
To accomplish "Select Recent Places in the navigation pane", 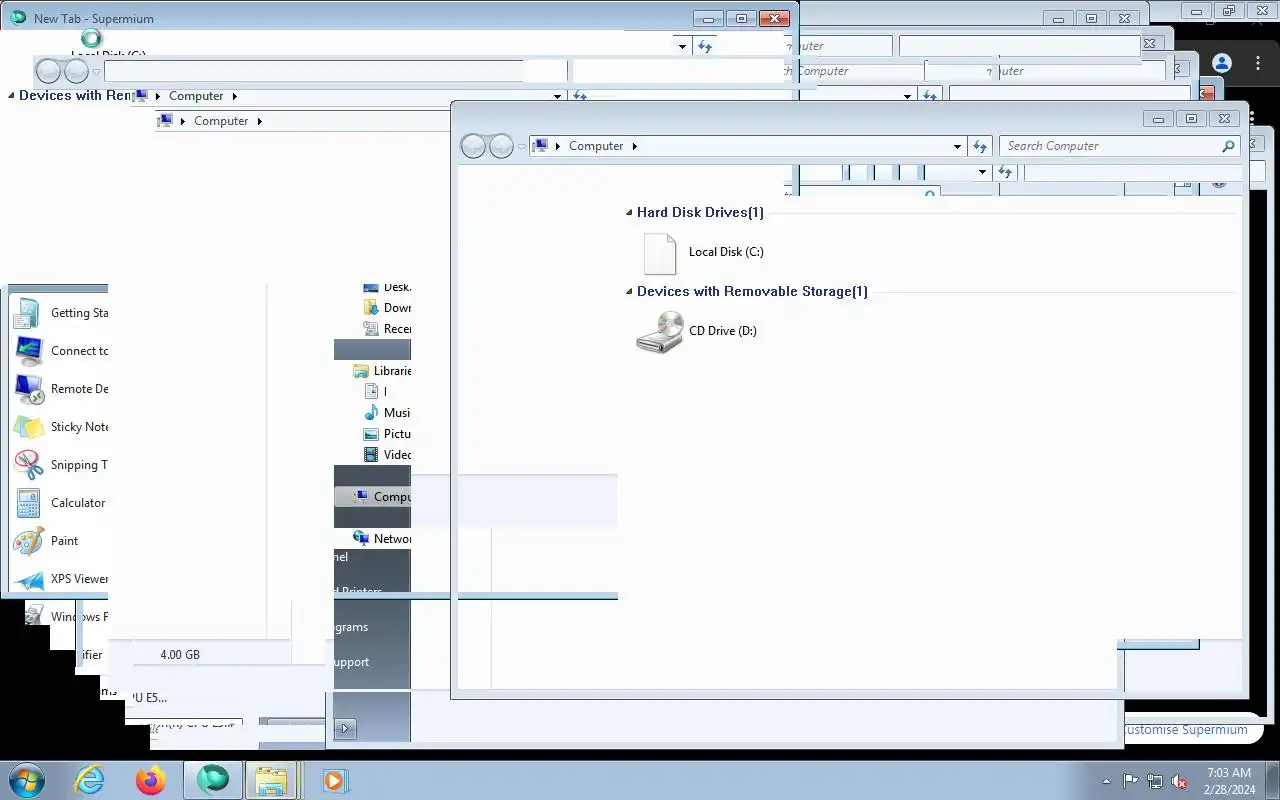I will [x=387, y=329].
